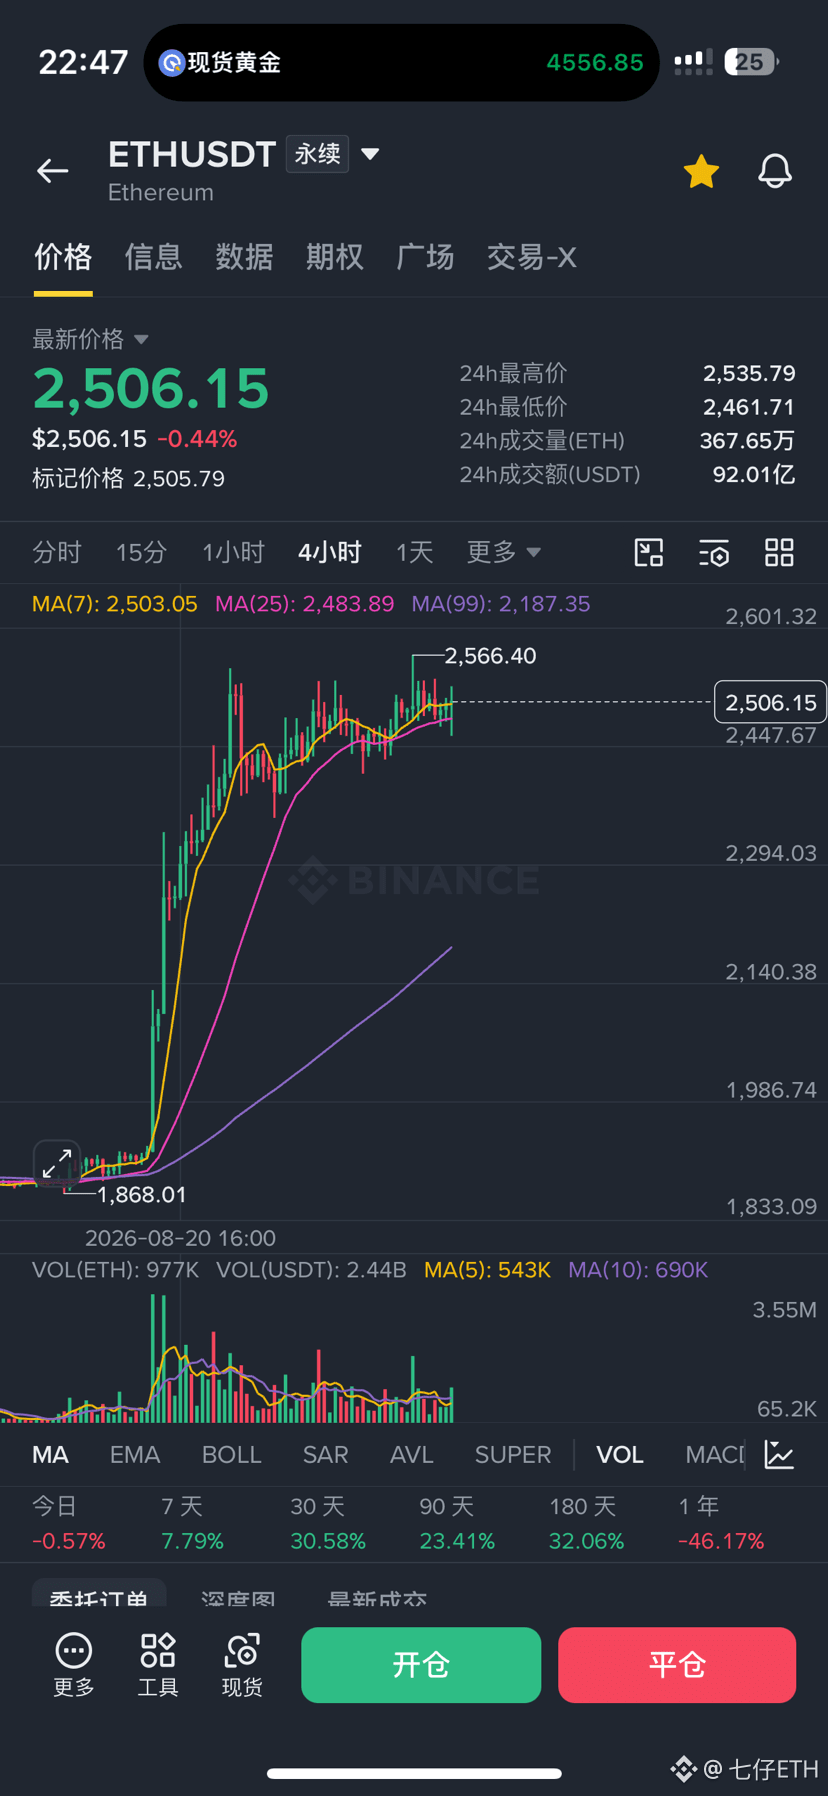Switch to the 价格 tab
Screen dimensions: 828x1796
click(x=63, y=257)
